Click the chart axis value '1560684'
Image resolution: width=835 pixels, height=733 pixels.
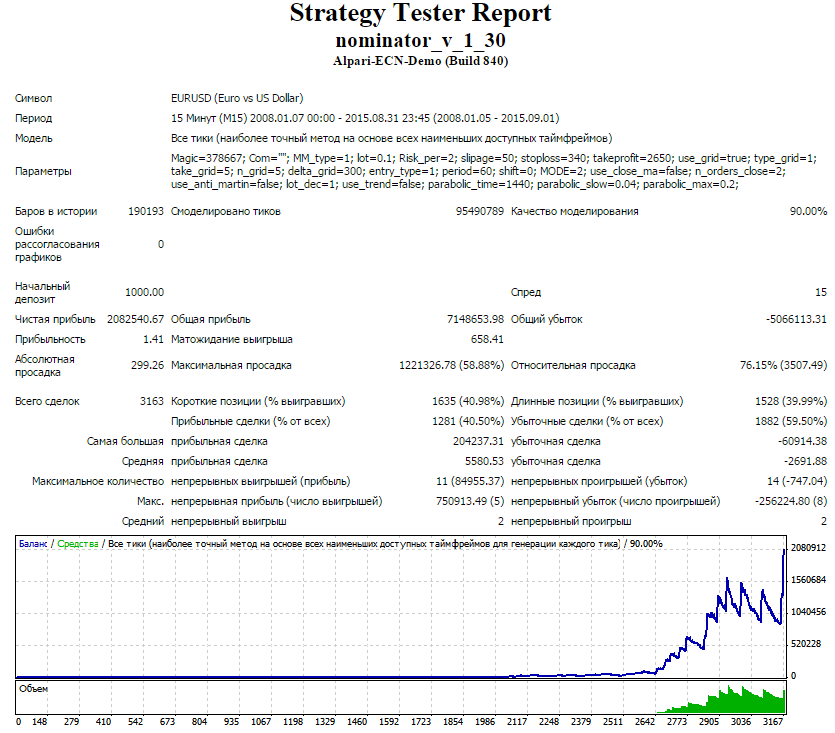coord(808,580)
